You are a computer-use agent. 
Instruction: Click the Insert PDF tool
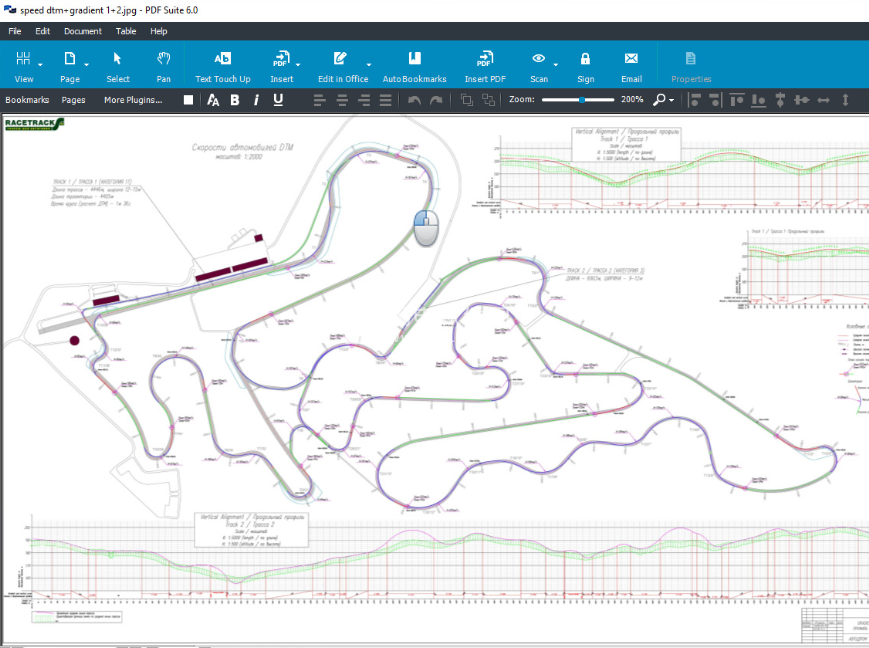pos(485,66)
